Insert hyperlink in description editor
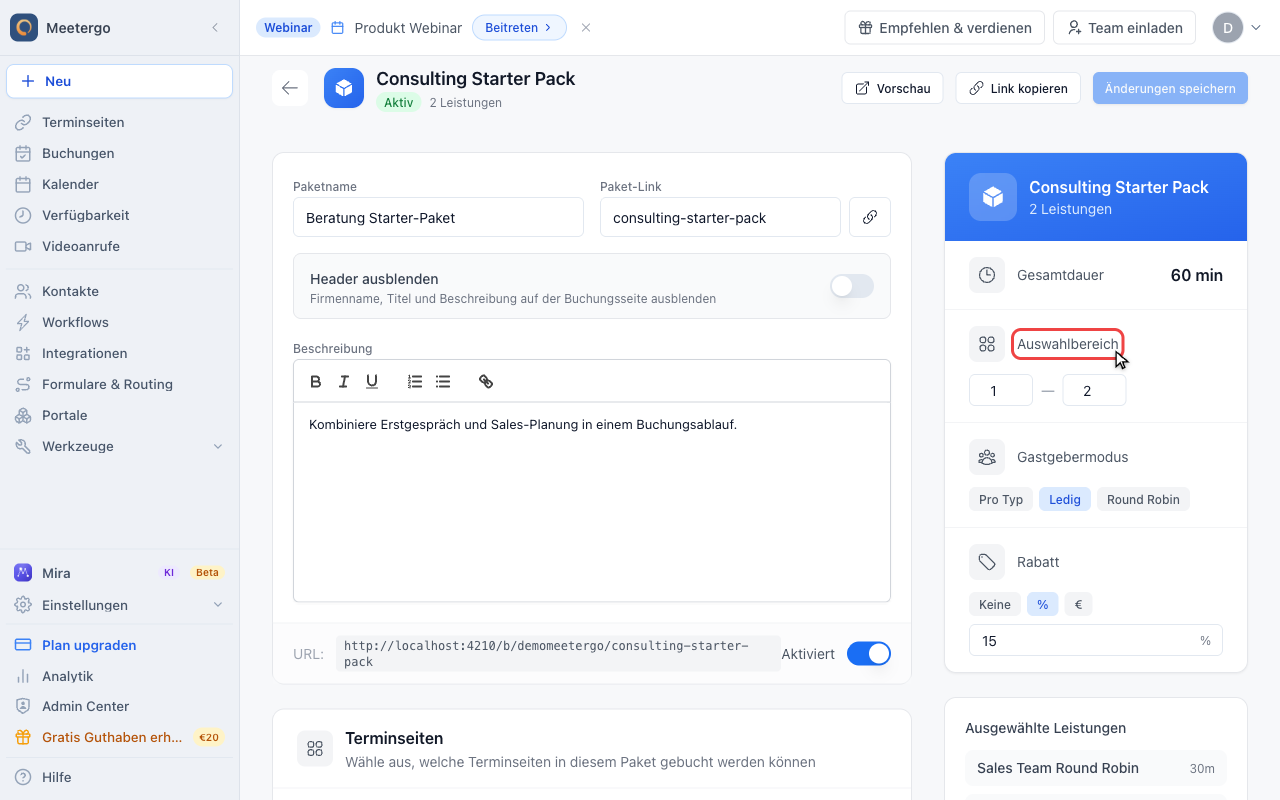The width and height of the screenshot is (1280, 800). [x=486, y=381]
